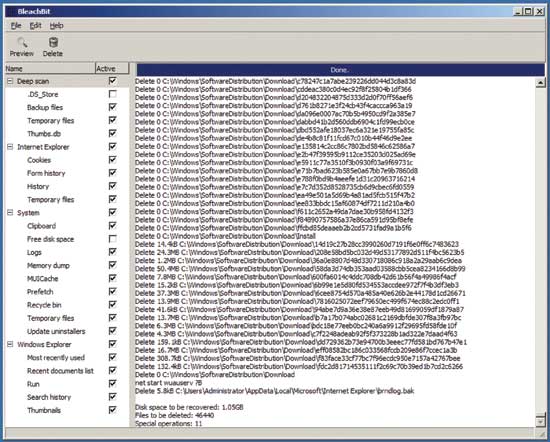Click the log line ending in 'Install'
This screenshot has width=550, height=442.
tap(225, 236)
